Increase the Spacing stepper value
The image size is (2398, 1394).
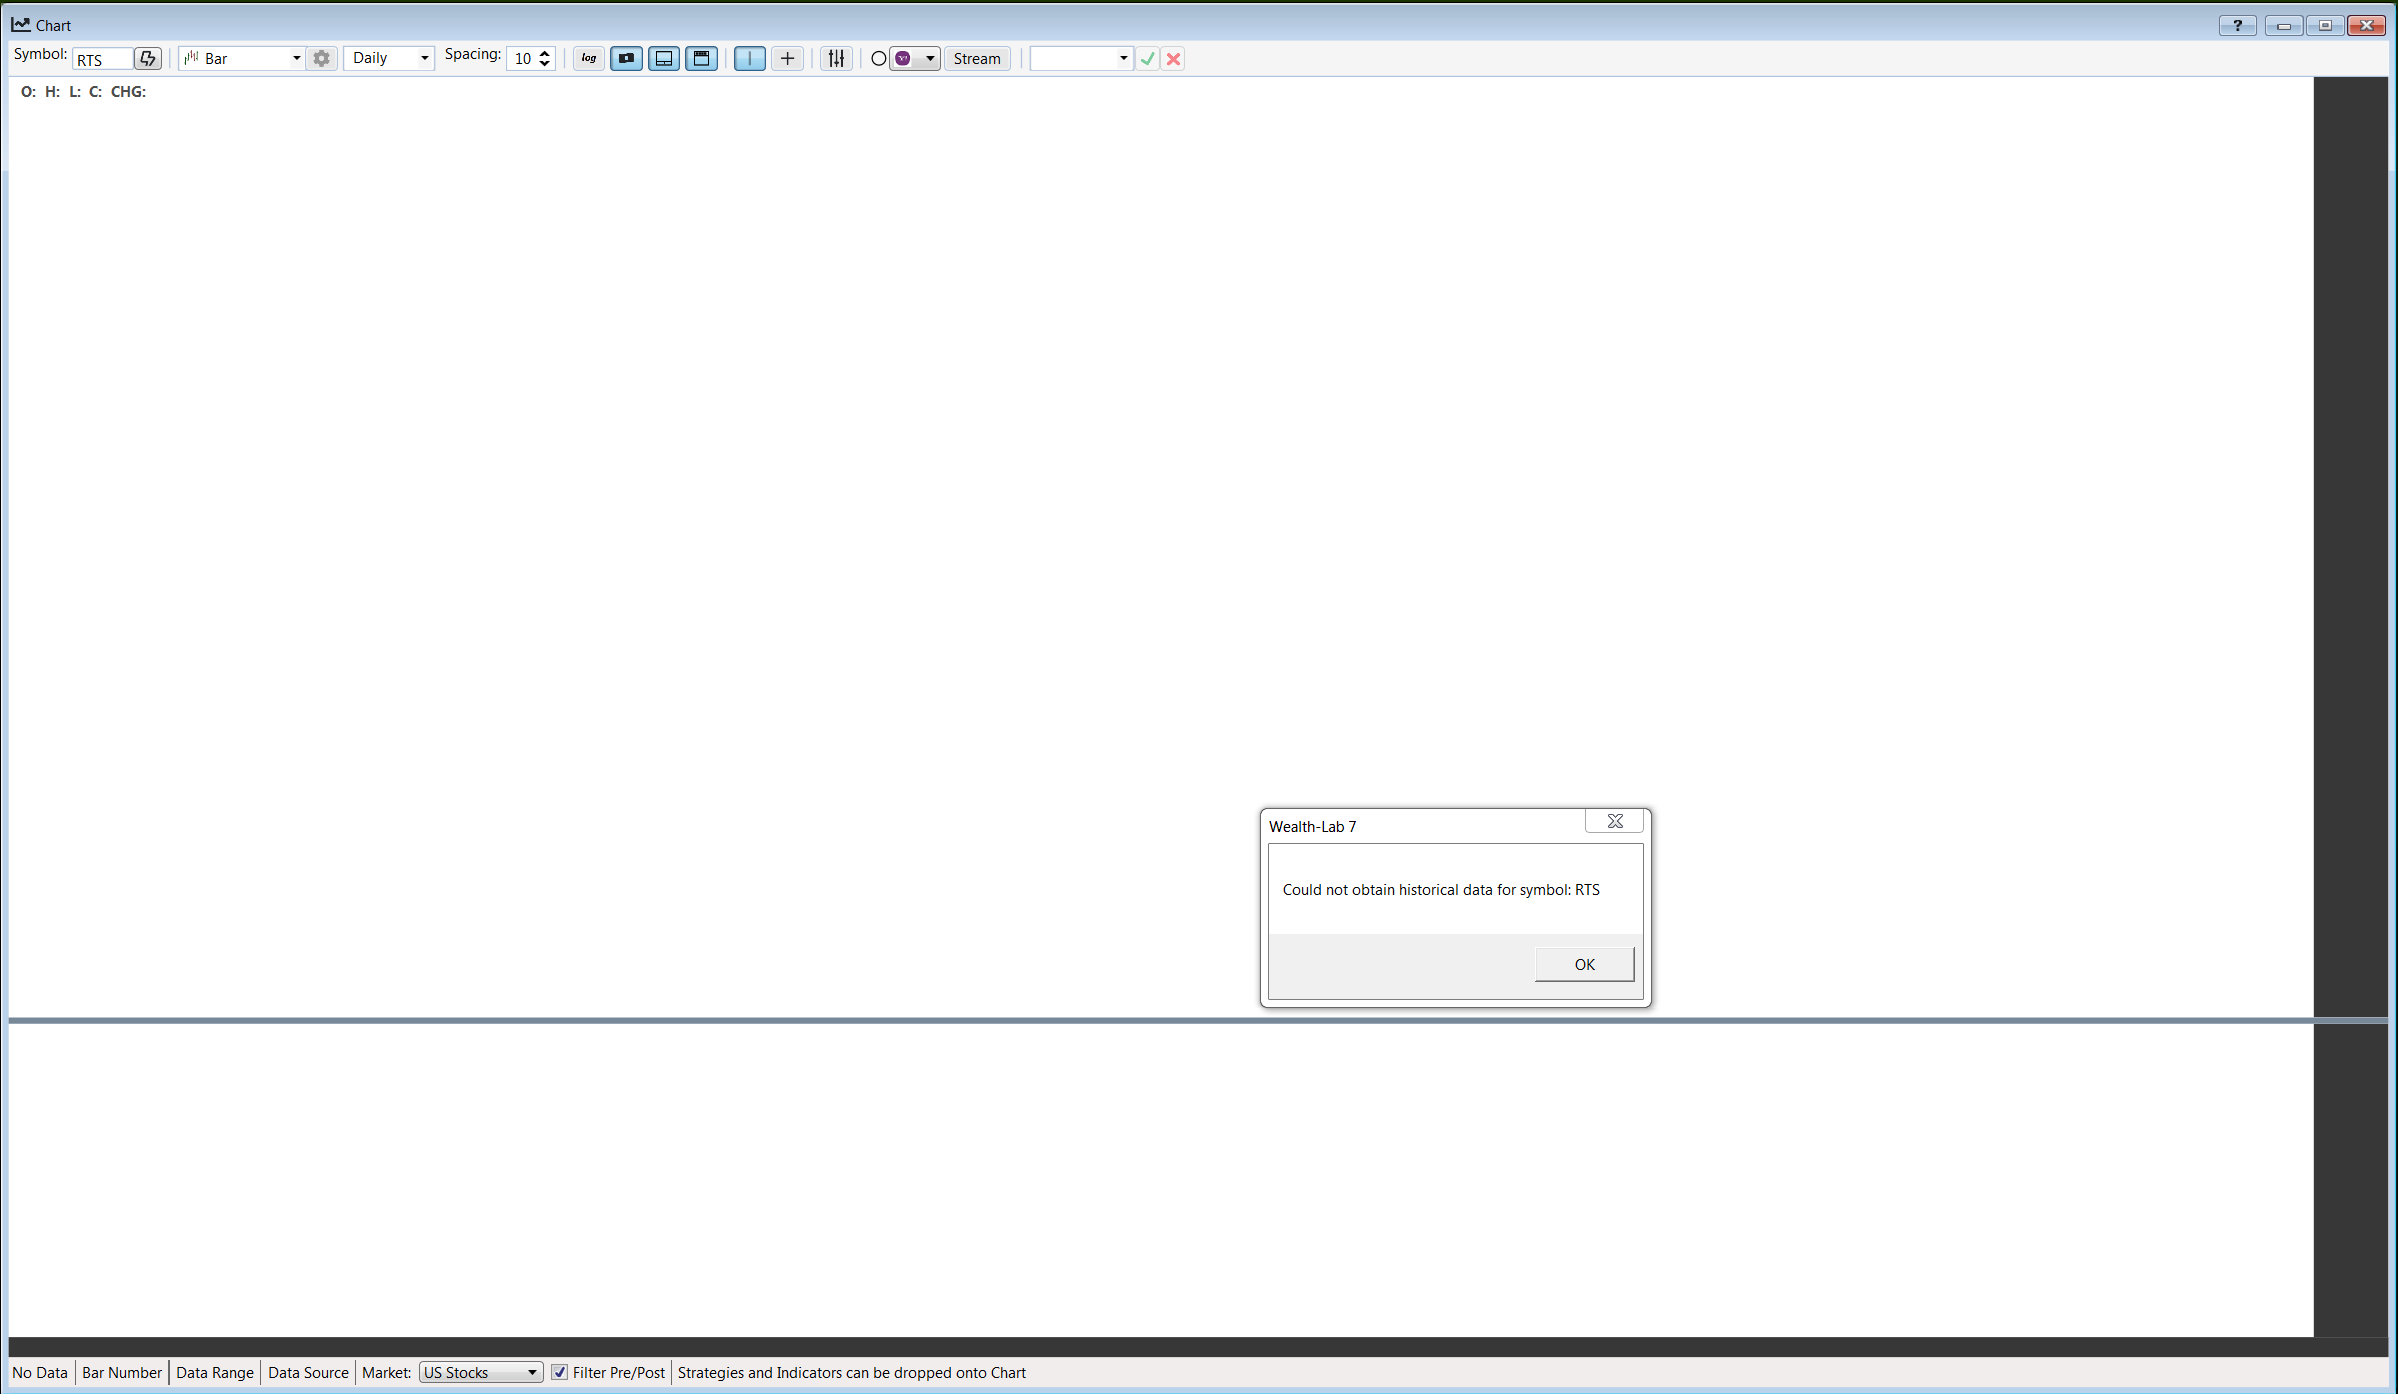[x=545, y=53]
